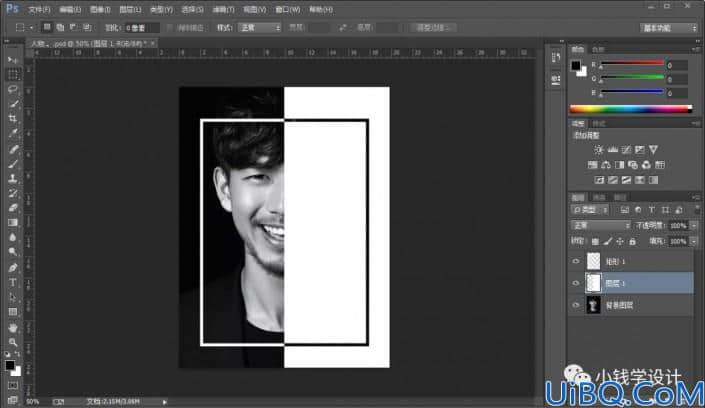Select the Rectangular Marquee tool in toolbox

(13, 74)
